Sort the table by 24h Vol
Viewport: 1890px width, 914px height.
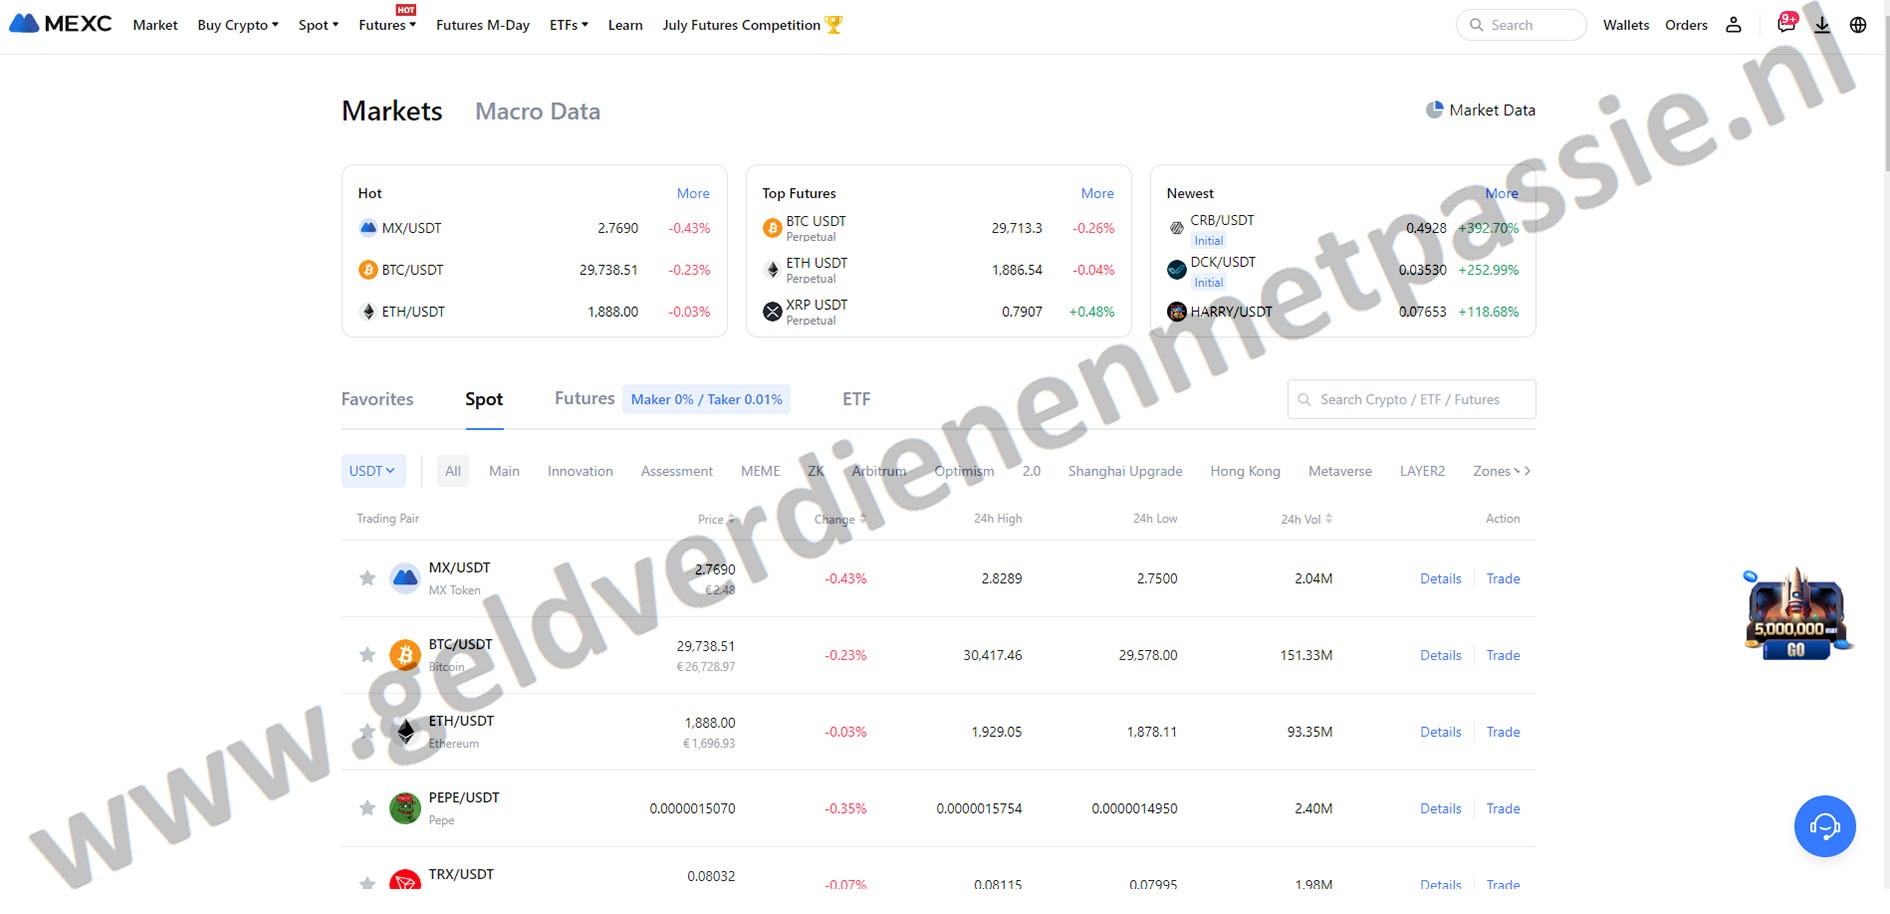[1306, 519]
